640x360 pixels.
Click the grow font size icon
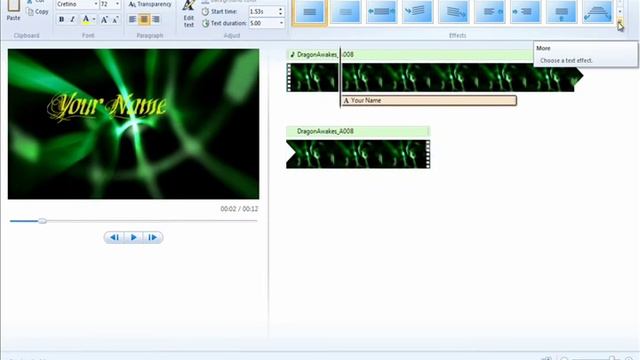pos(104,19)
